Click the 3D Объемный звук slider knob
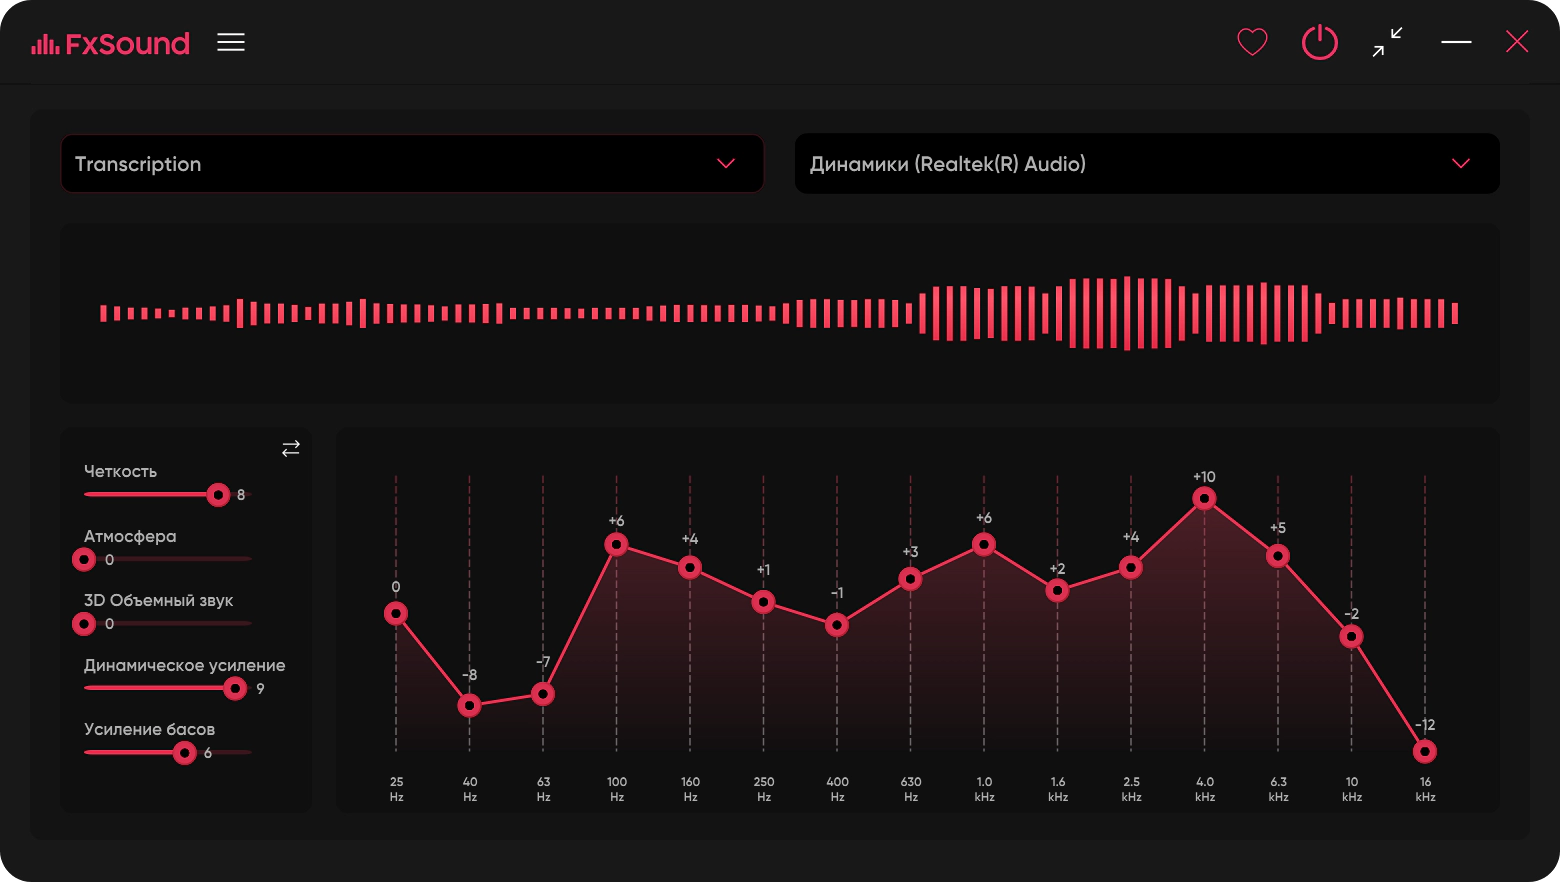1560x882 pixels. click(x=84, y=624)
